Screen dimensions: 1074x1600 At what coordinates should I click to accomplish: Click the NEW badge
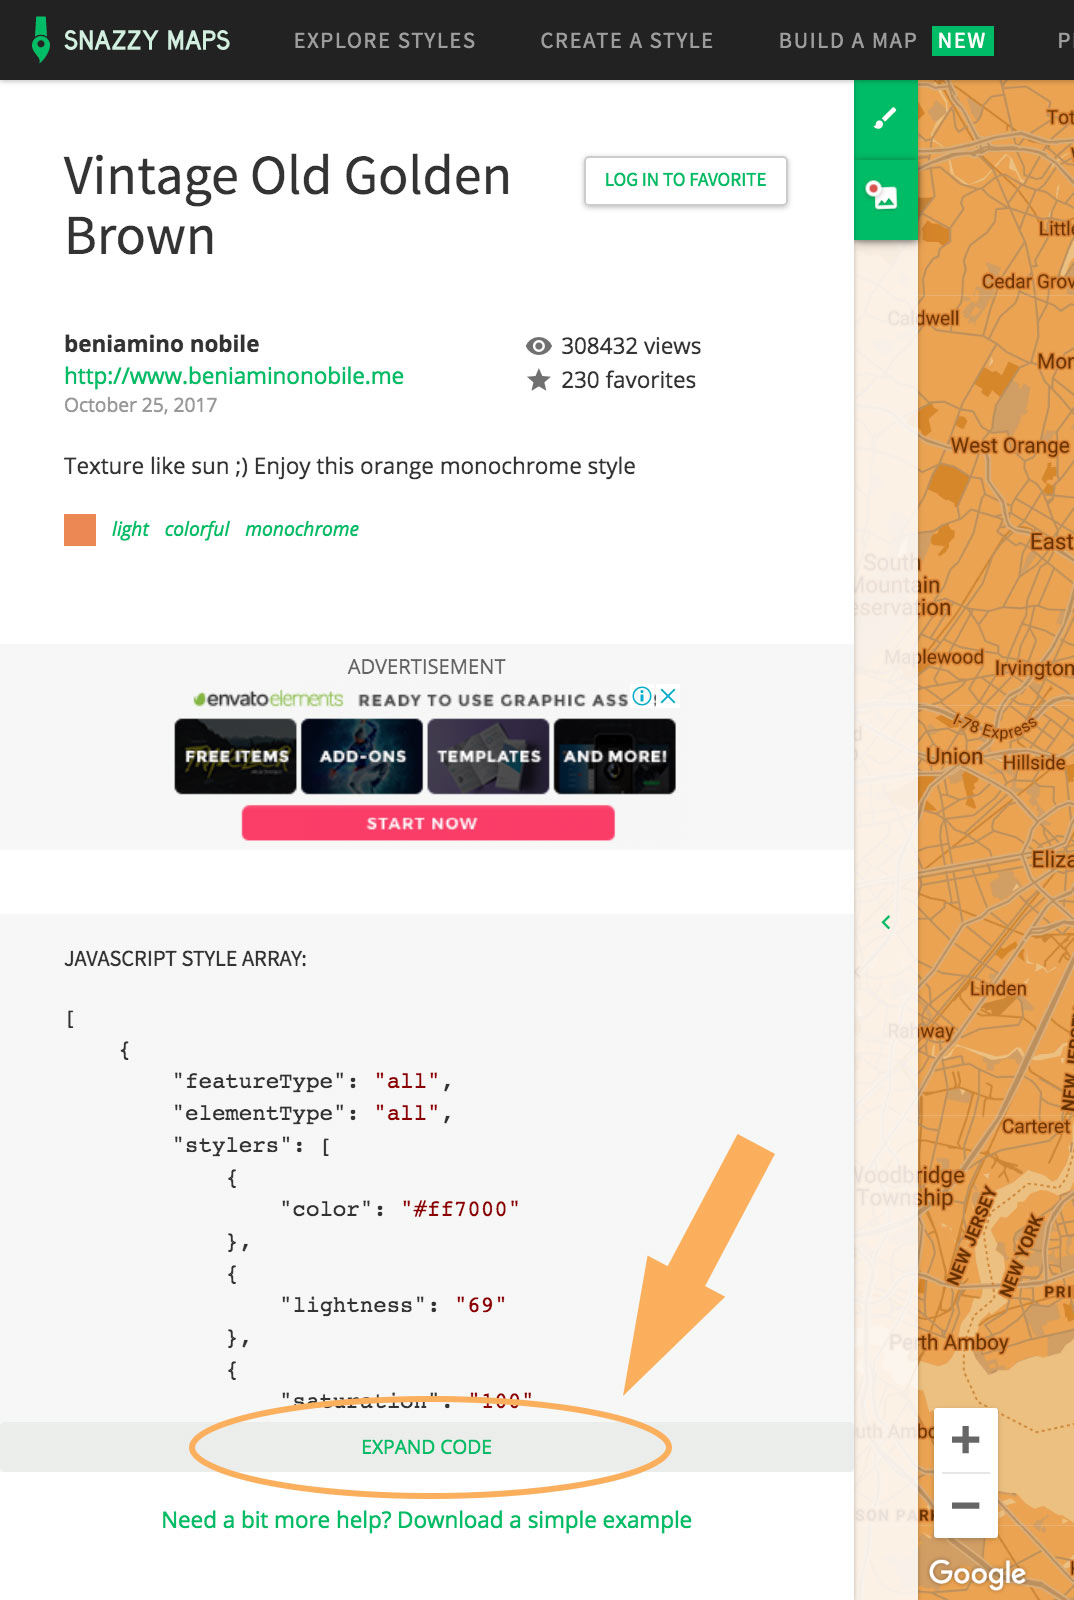tap(962, 41)
